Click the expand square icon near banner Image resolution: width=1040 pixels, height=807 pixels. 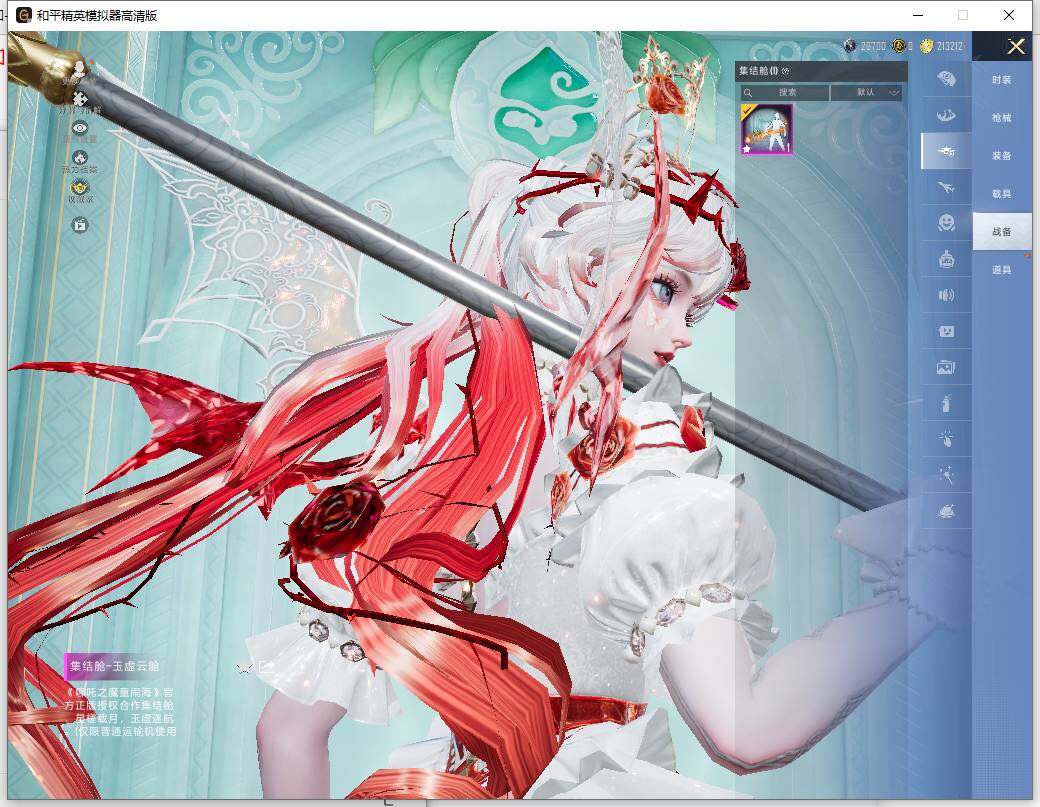[x=265, y=666]
